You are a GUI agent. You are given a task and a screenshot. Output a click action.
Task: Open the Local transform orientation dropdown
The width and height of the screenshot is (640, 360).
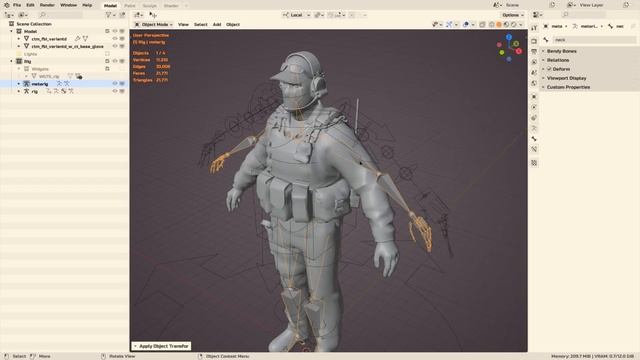coord(296,15)
